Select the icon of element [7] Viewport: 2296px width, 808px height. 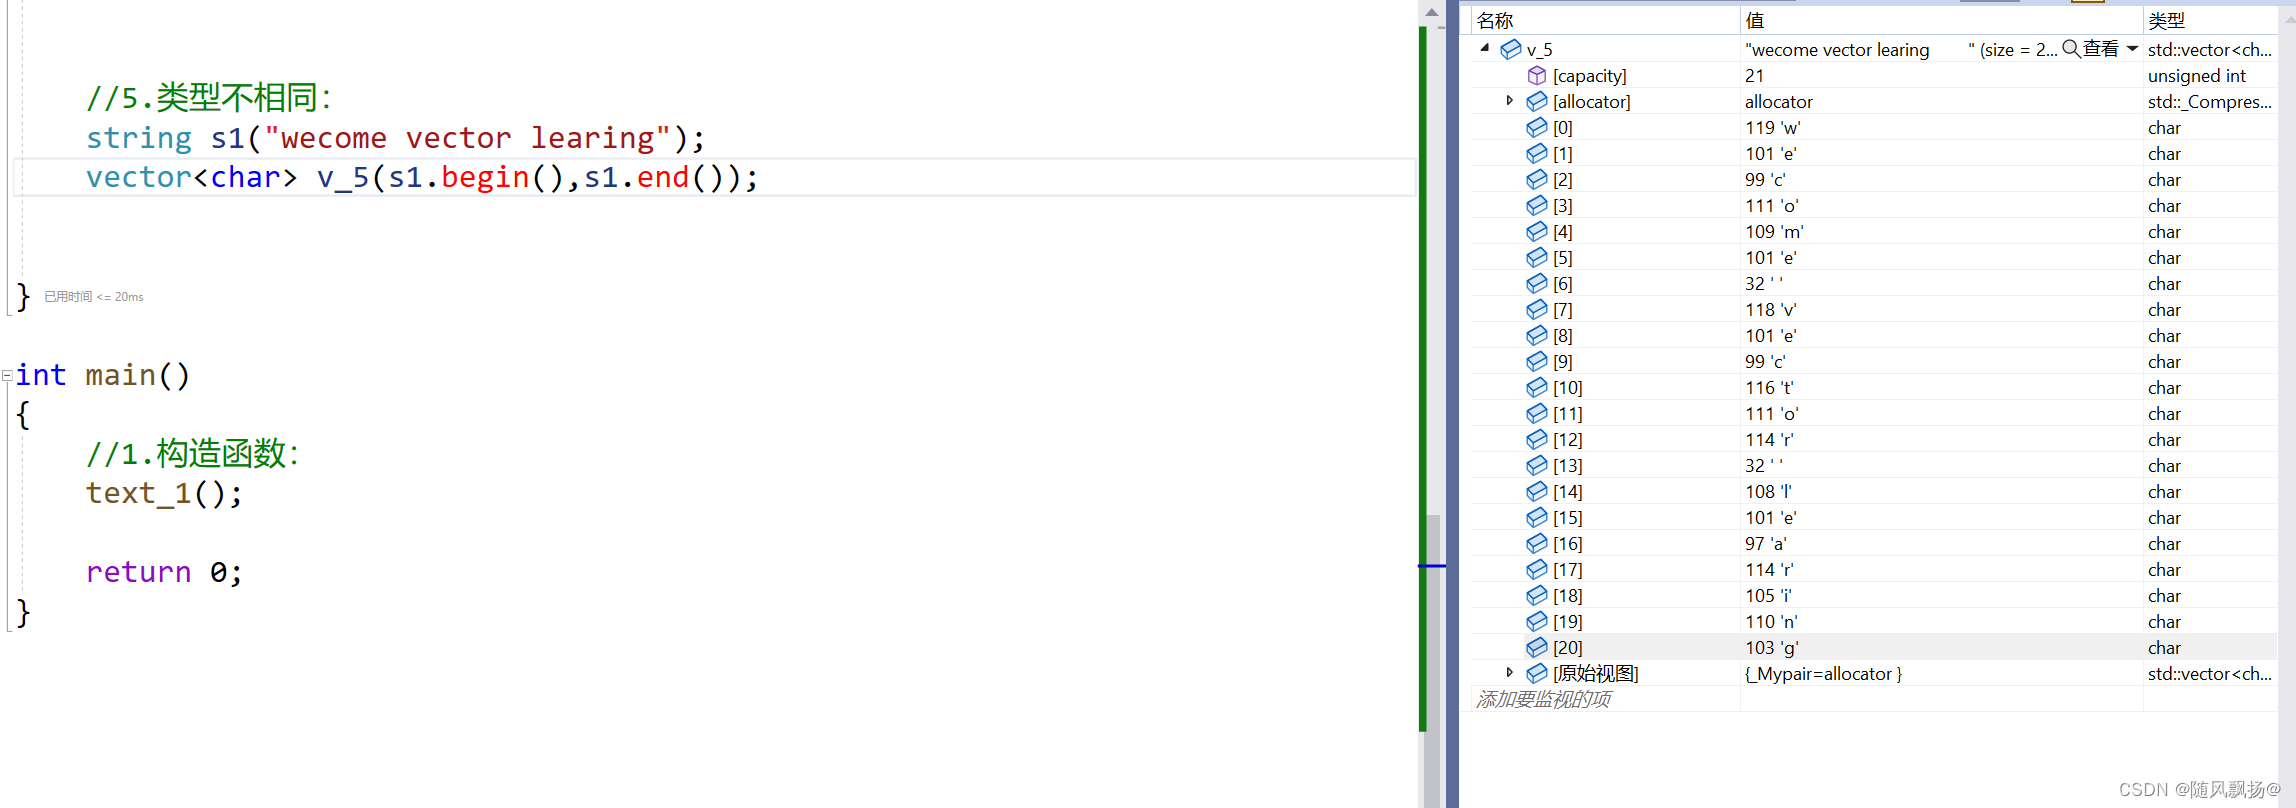[1537, 309]
